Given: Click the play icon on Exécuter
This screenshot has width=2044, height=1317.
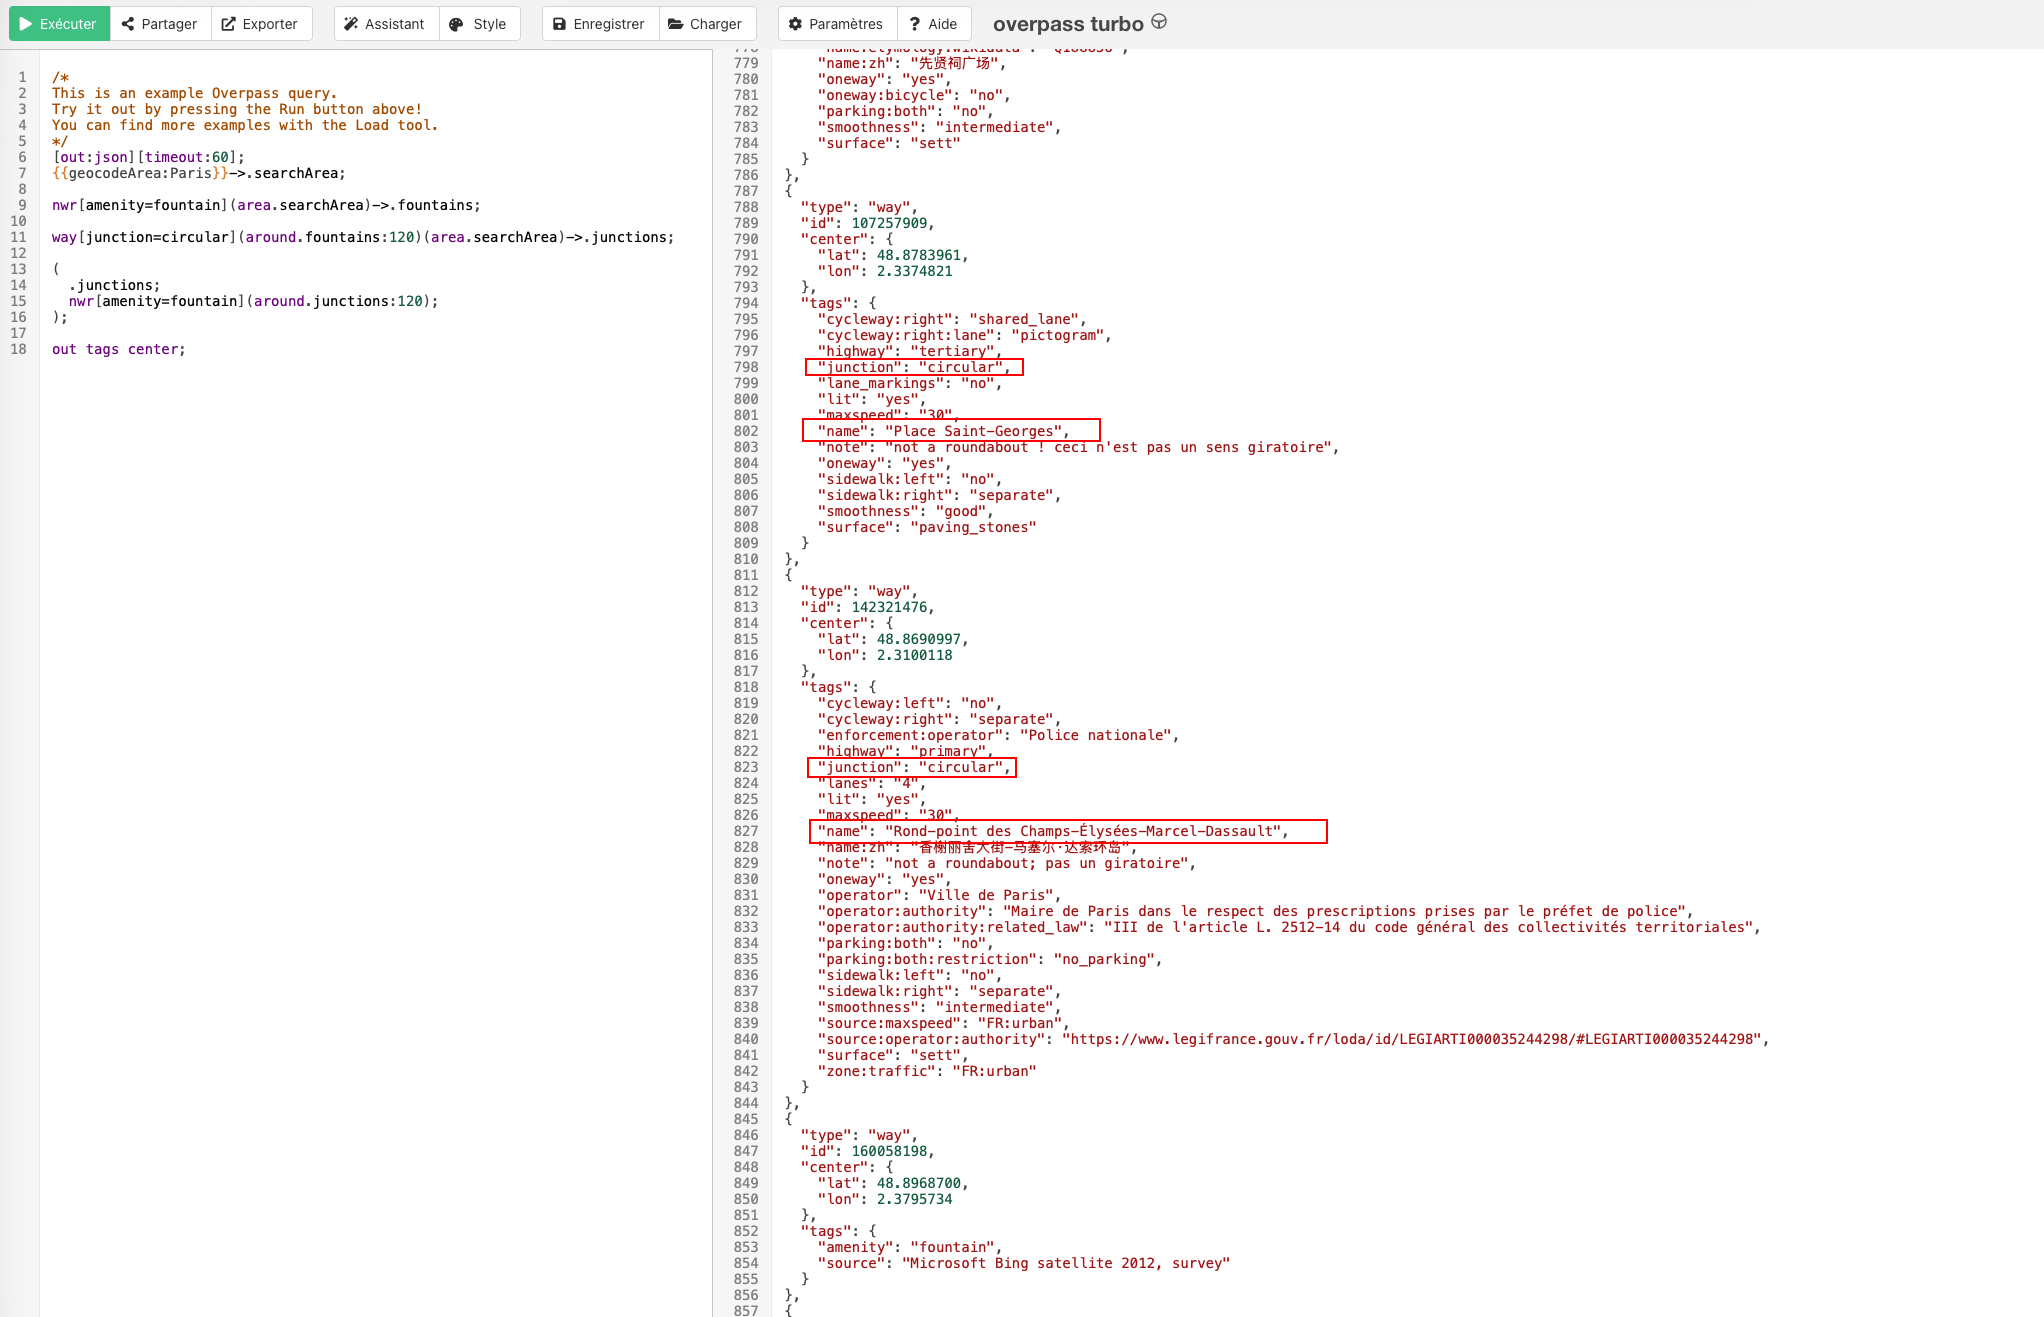Looking at the screenshot, I should [x=27, y=24].
